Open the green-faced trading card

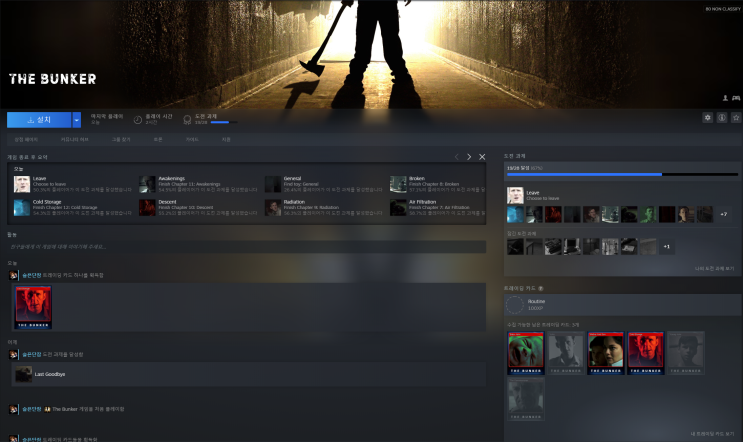point(526,353)
